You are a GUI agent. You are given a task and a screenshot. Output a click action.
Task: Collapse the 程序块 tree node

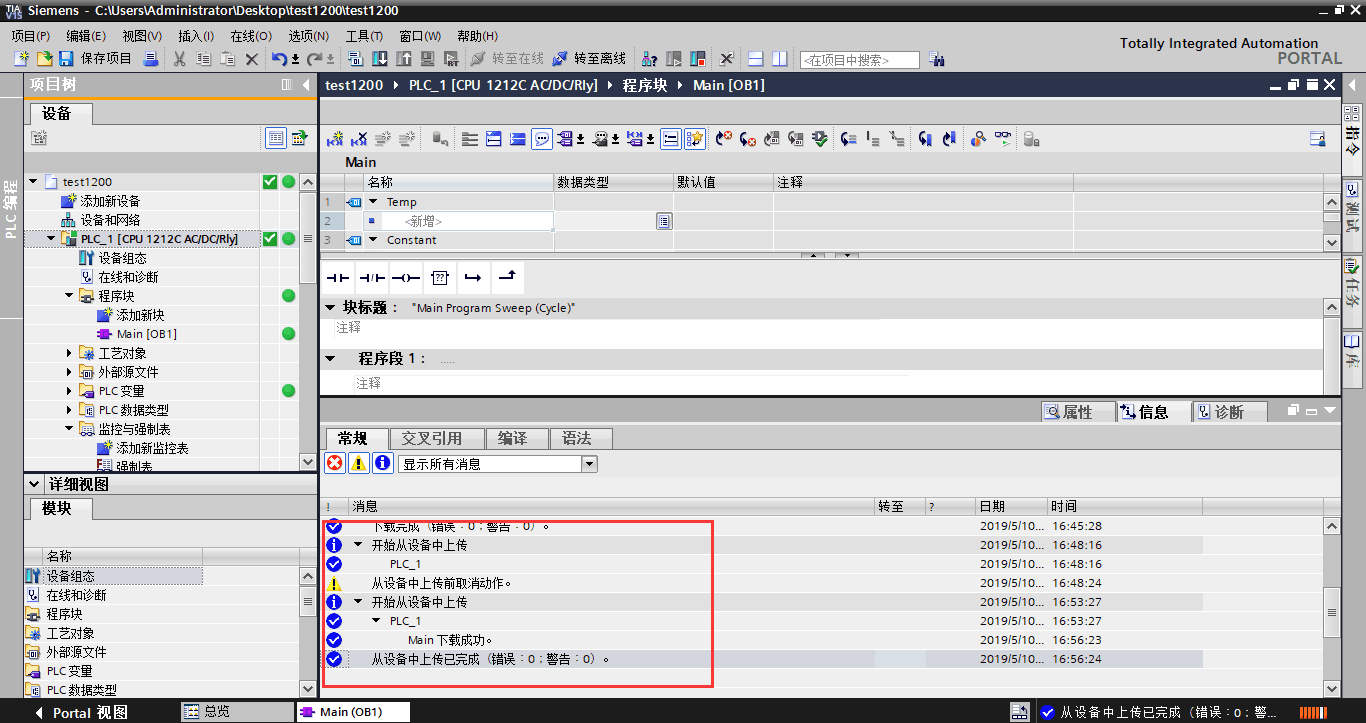[68, 295]
